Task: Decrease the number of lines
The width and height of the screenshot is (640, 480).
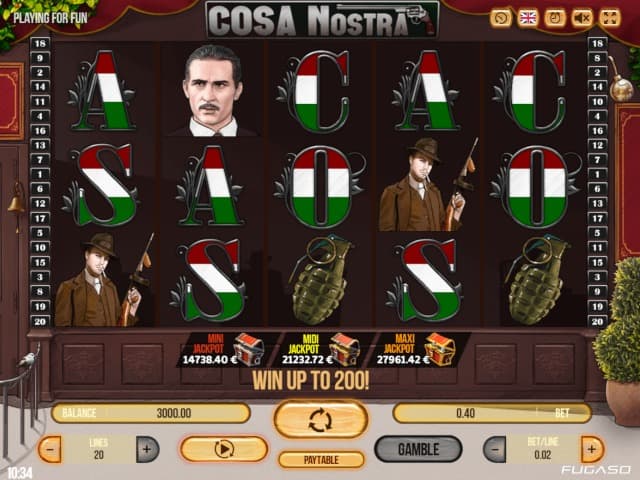Action: 50,449
